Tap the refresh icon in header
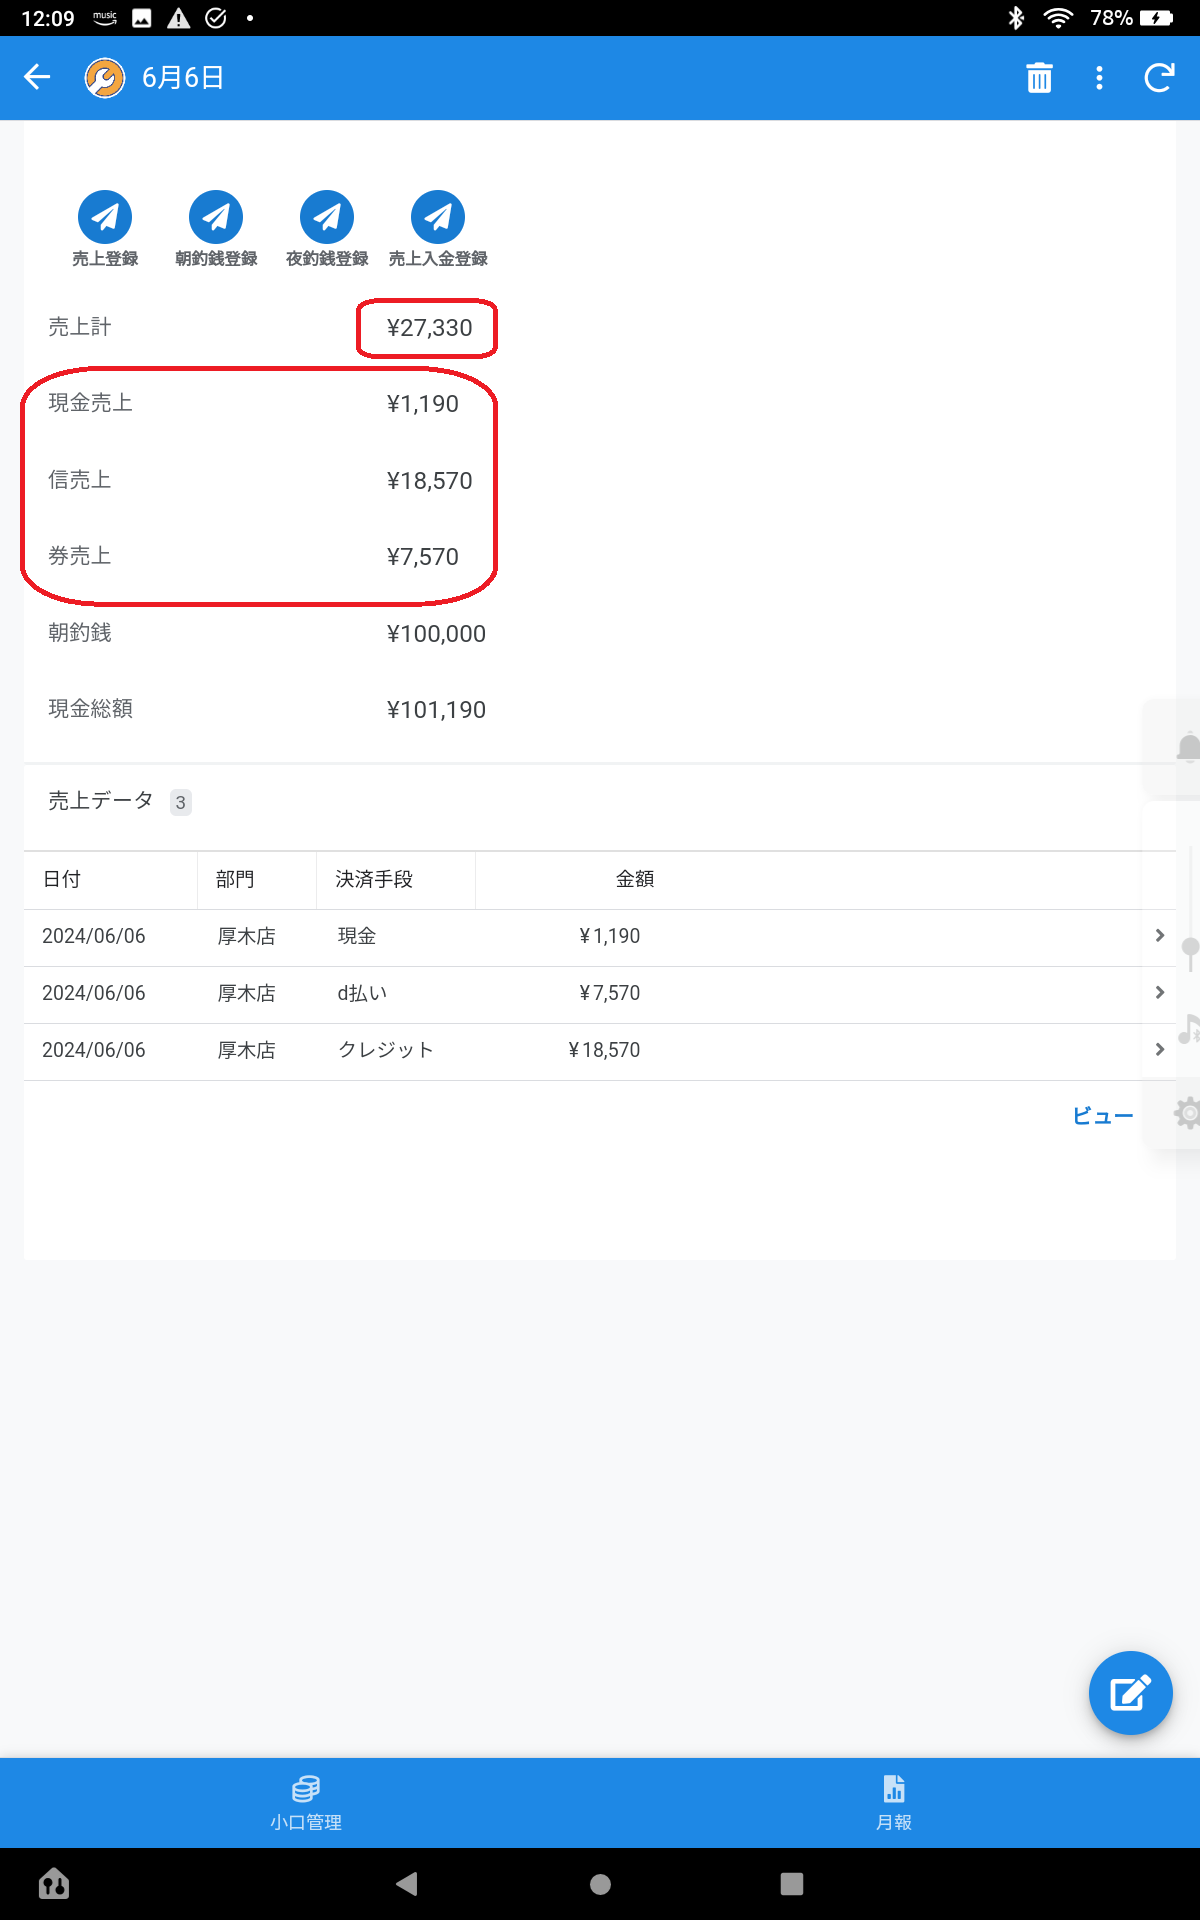This screenshot has width=1200, height=1920. 1159,78
